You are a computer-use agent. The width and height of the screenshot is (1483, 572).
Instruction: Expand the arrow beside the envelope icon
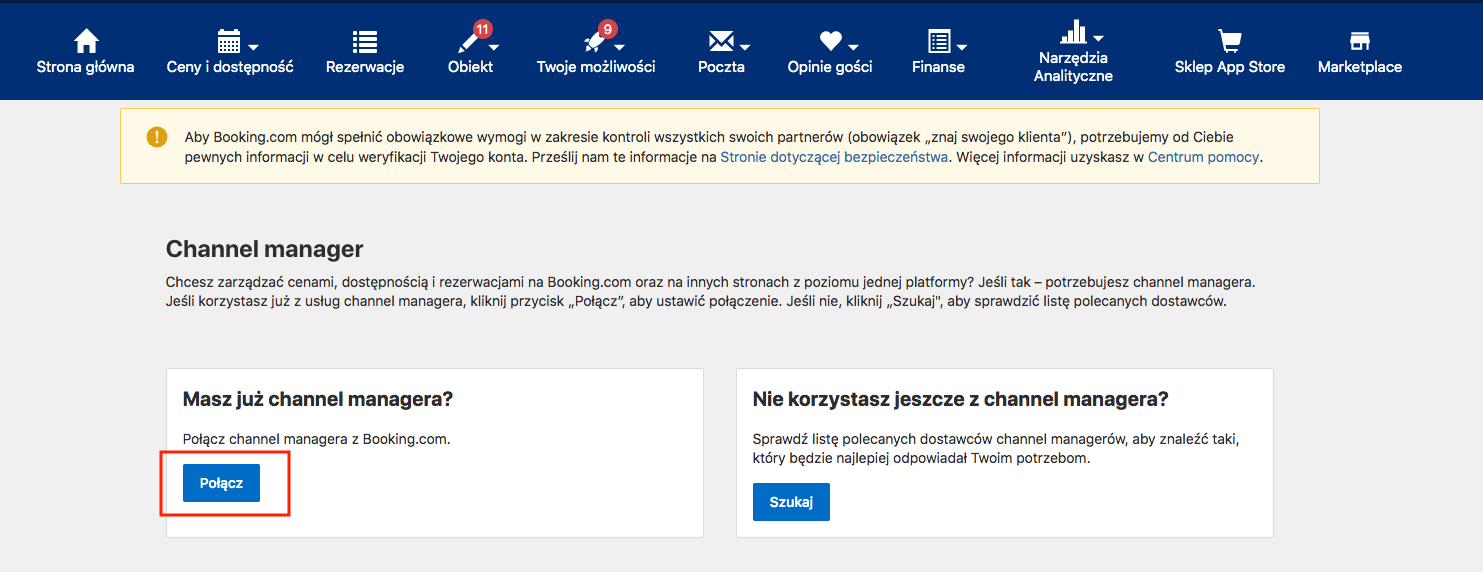coord(746,47)
